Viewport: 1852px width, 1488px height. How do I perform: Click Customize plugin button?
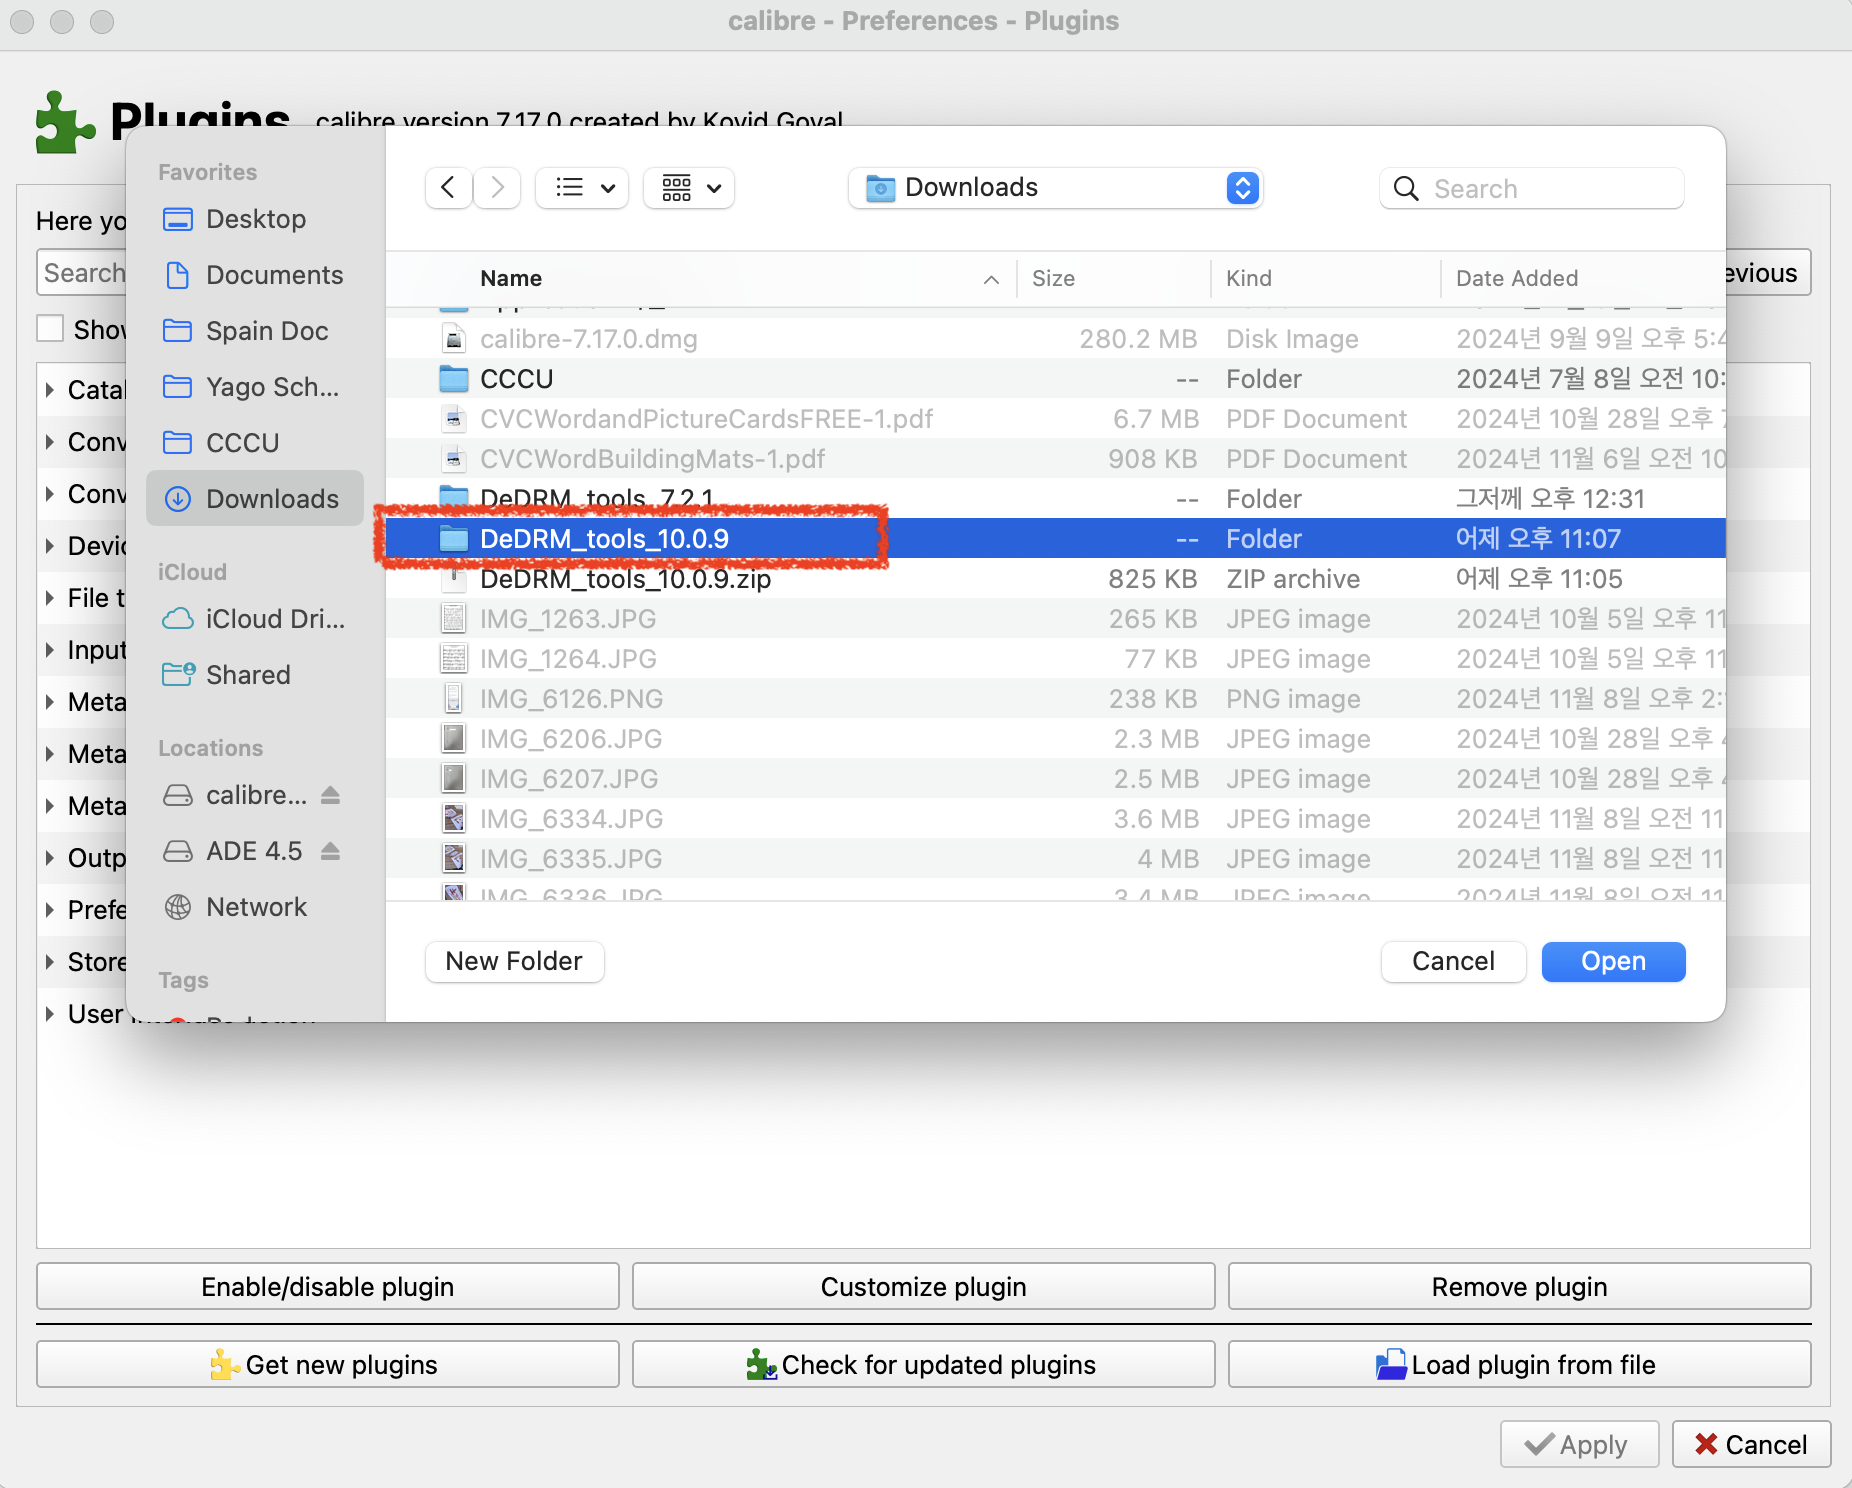[x=924, y=1286]
